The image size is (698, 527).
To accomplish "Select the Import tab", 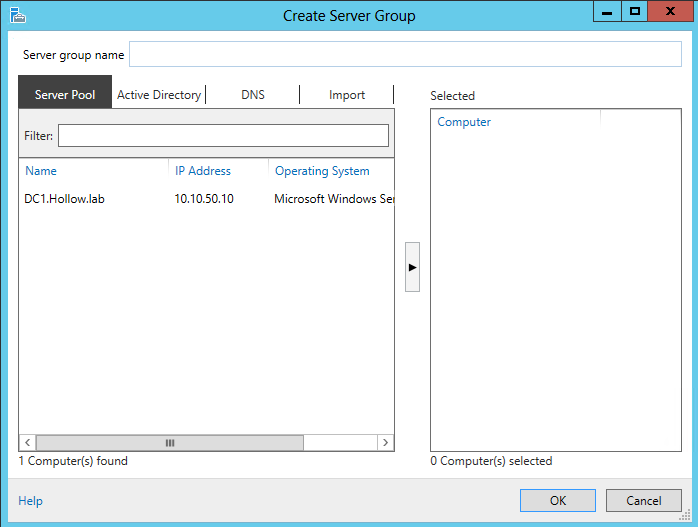I will coord(347,95).
